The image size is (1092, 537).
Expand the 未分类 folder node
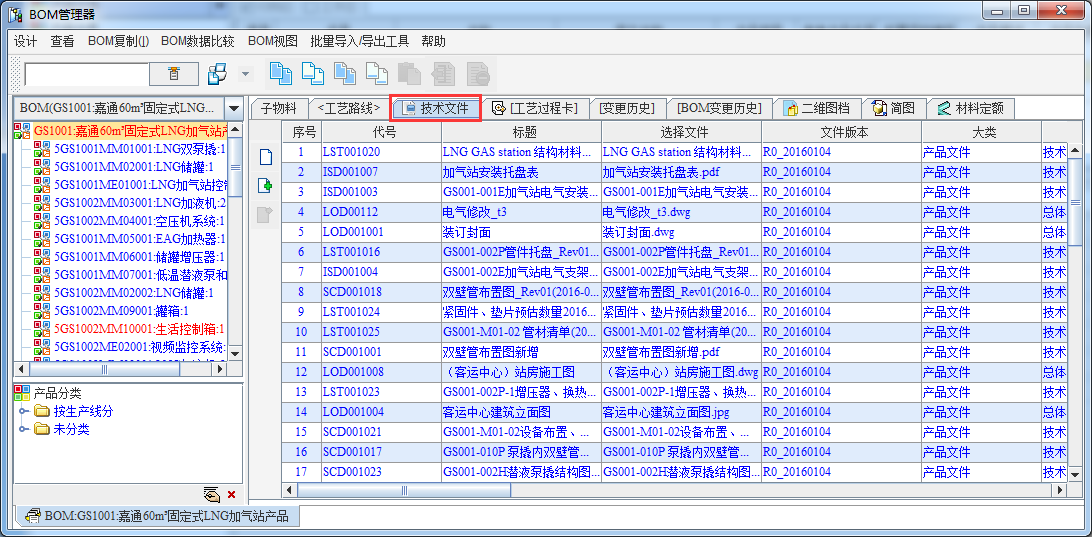click(x=23, y=429)
